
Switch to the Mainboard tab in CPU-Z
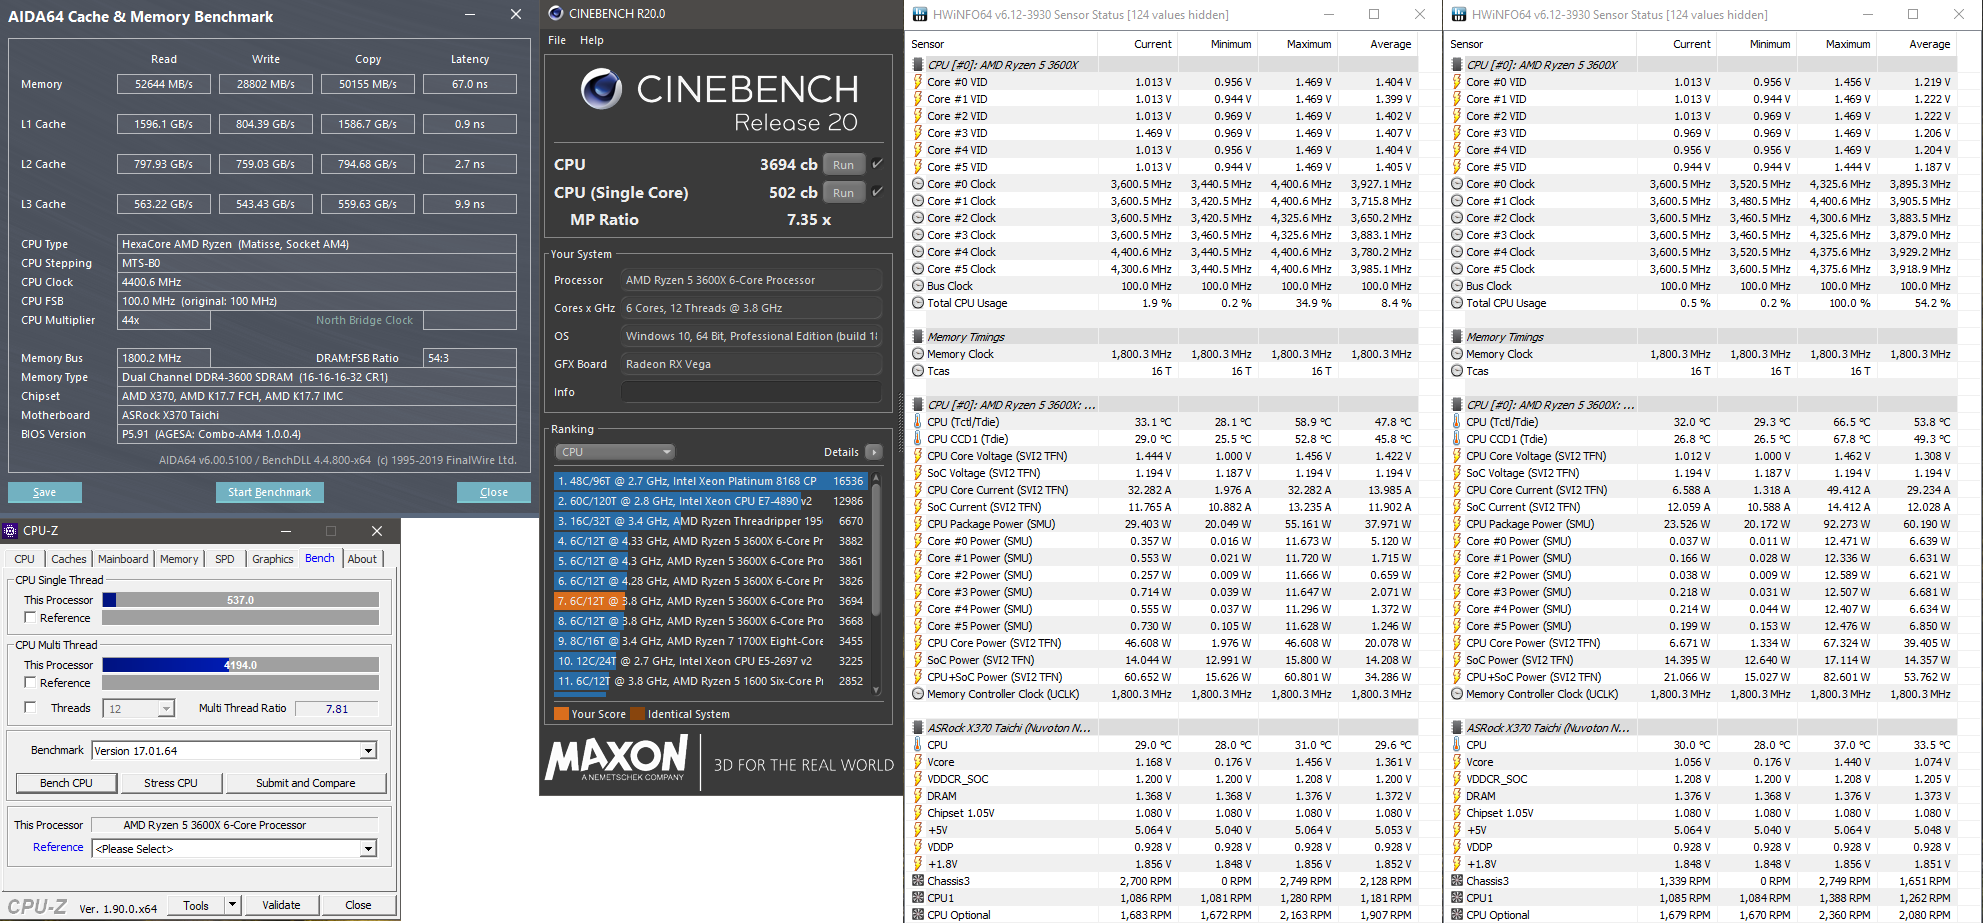[x=123, y=559]
